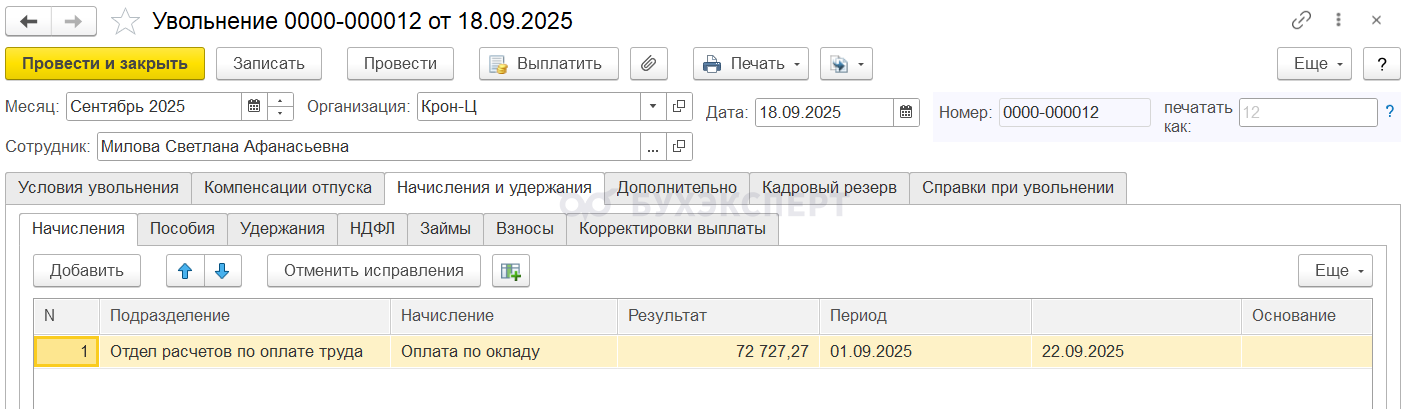
Task: Click the Выплатить button
Action: (548, 64)
